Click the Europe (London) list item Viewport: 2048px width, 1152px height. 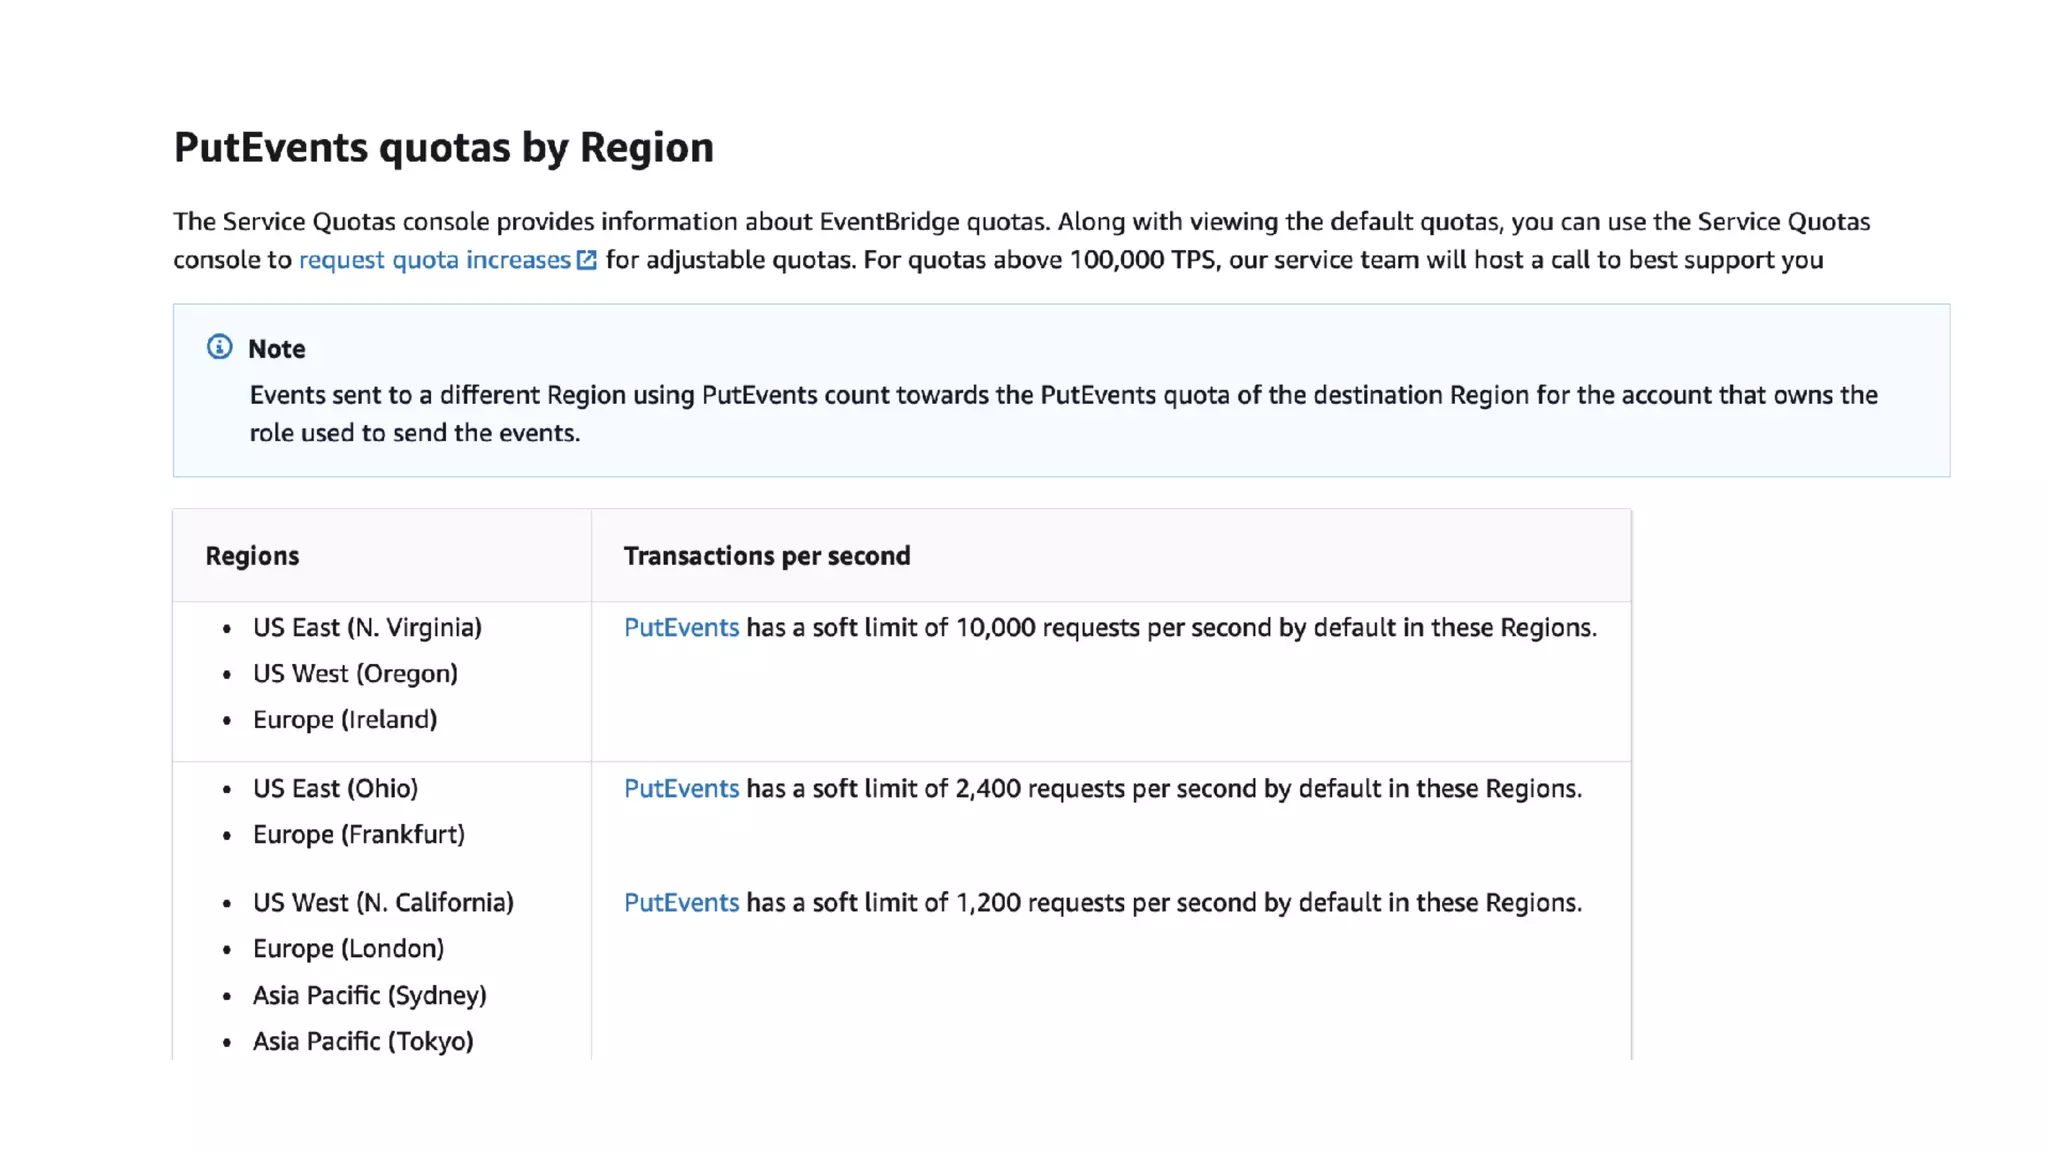tap(348, 948)
